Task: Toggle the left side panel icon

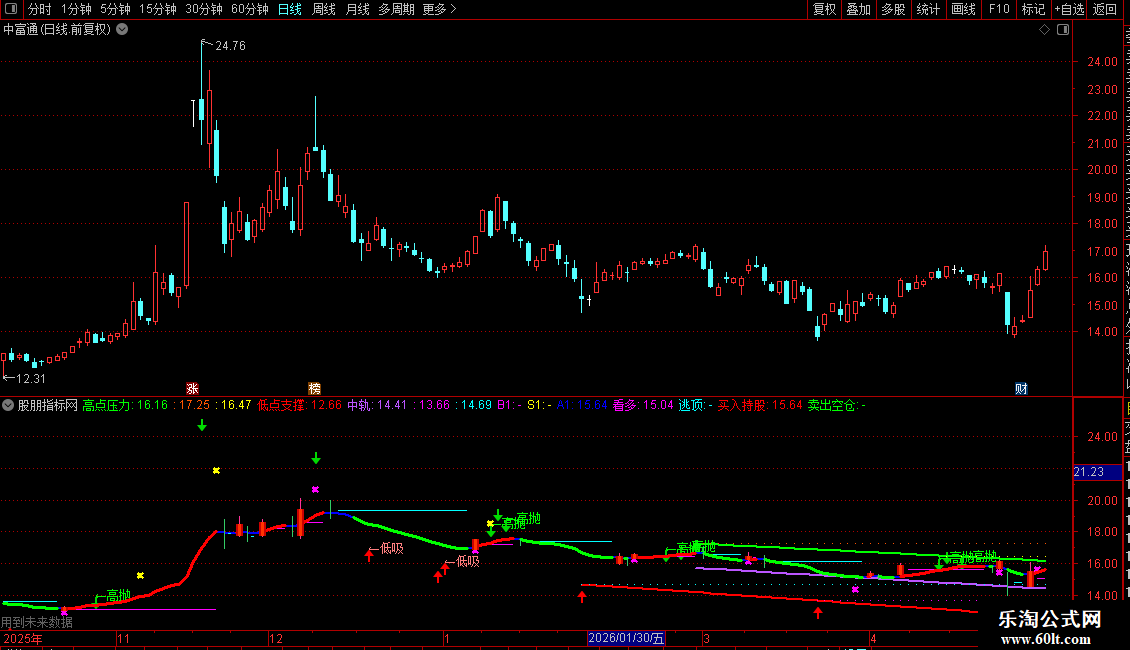Action: pos(11,9)
